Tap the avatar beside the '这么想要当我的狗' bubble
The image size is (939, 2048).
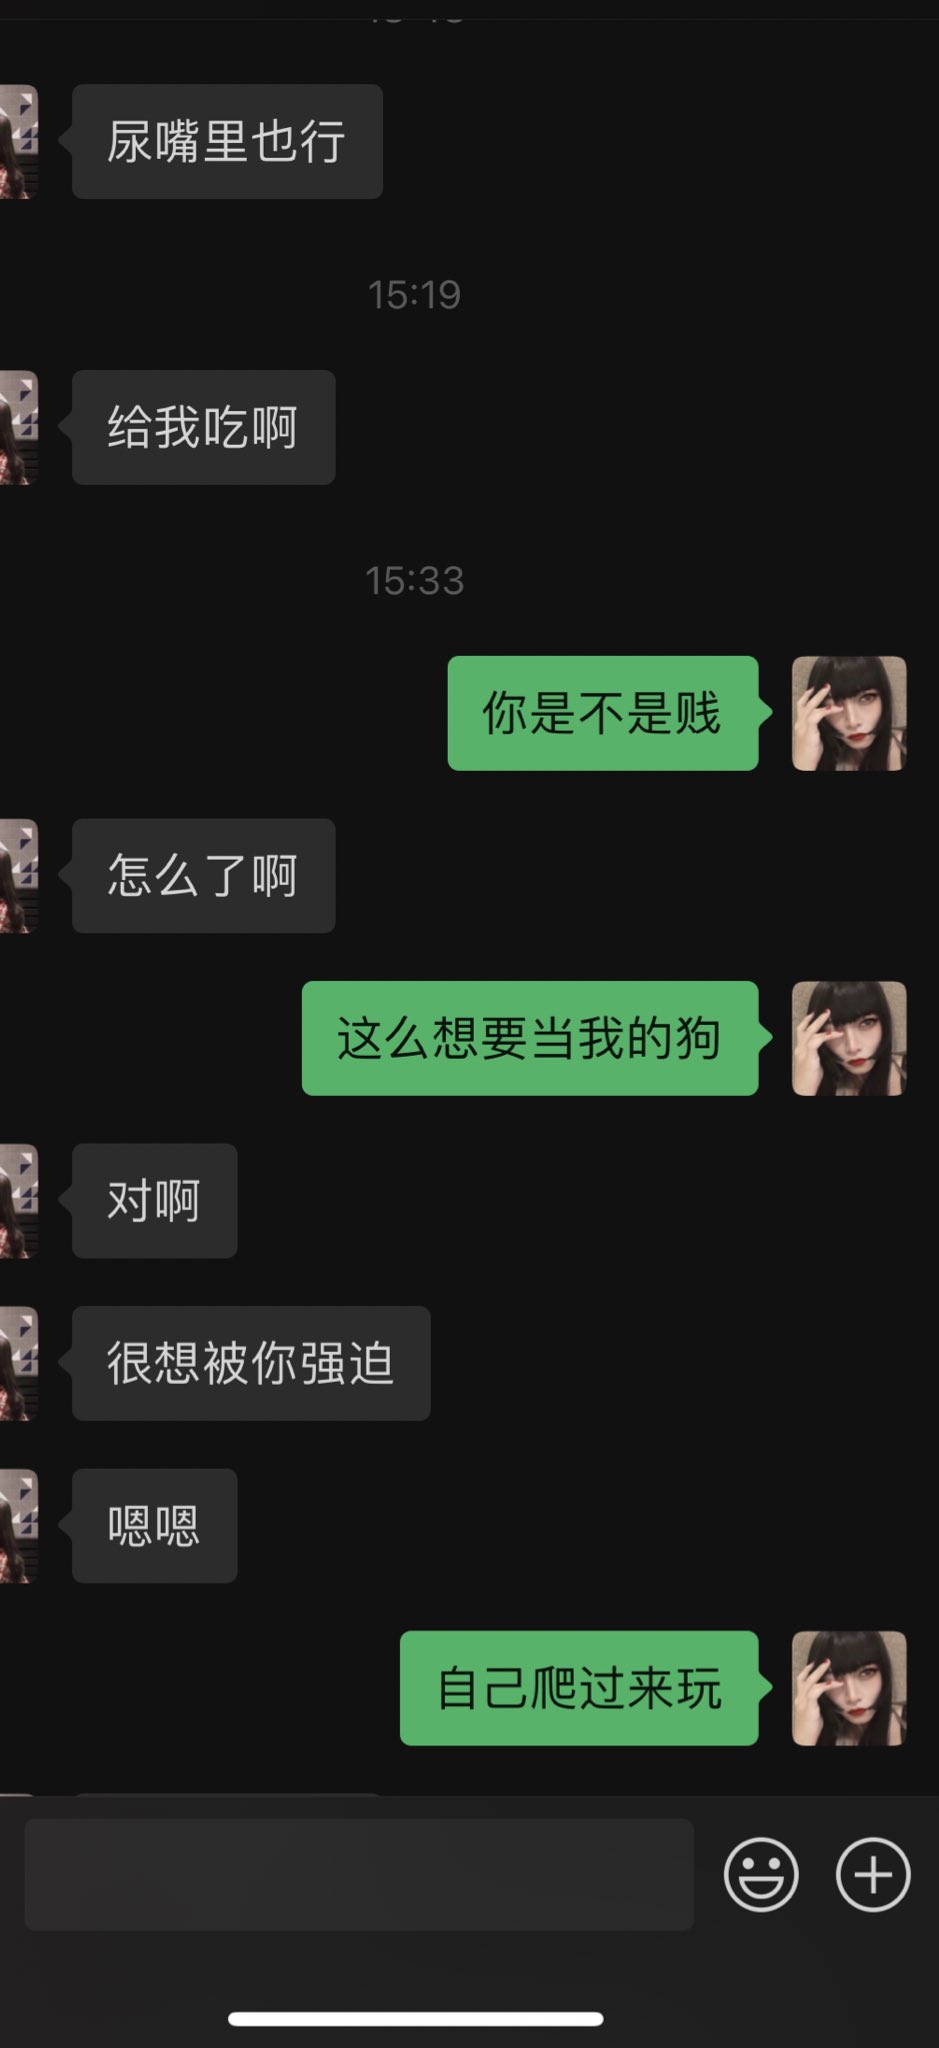(x=849, y=1038)
